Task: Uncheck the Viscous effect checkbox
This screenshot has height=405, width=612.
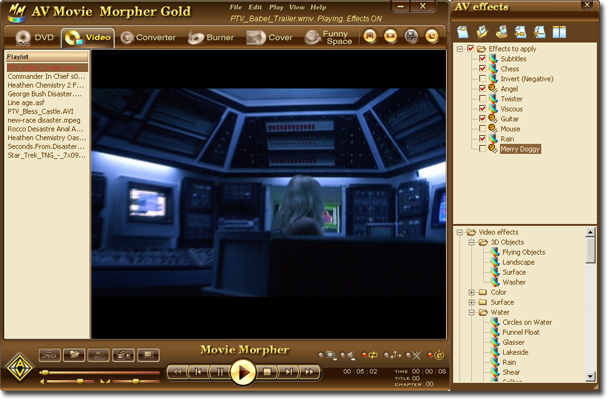Action: (x=482, y=108)
